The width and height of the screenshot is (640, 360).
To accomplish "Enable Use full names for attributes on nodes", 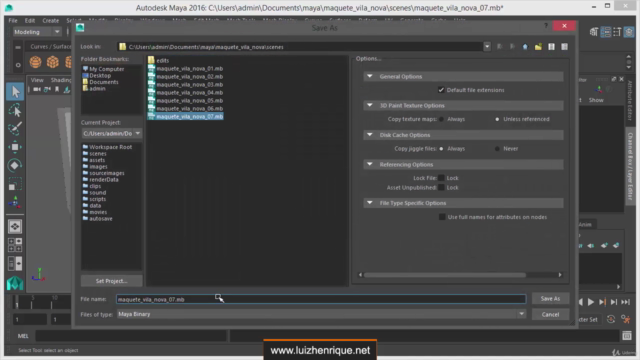I will coord(442,217).
